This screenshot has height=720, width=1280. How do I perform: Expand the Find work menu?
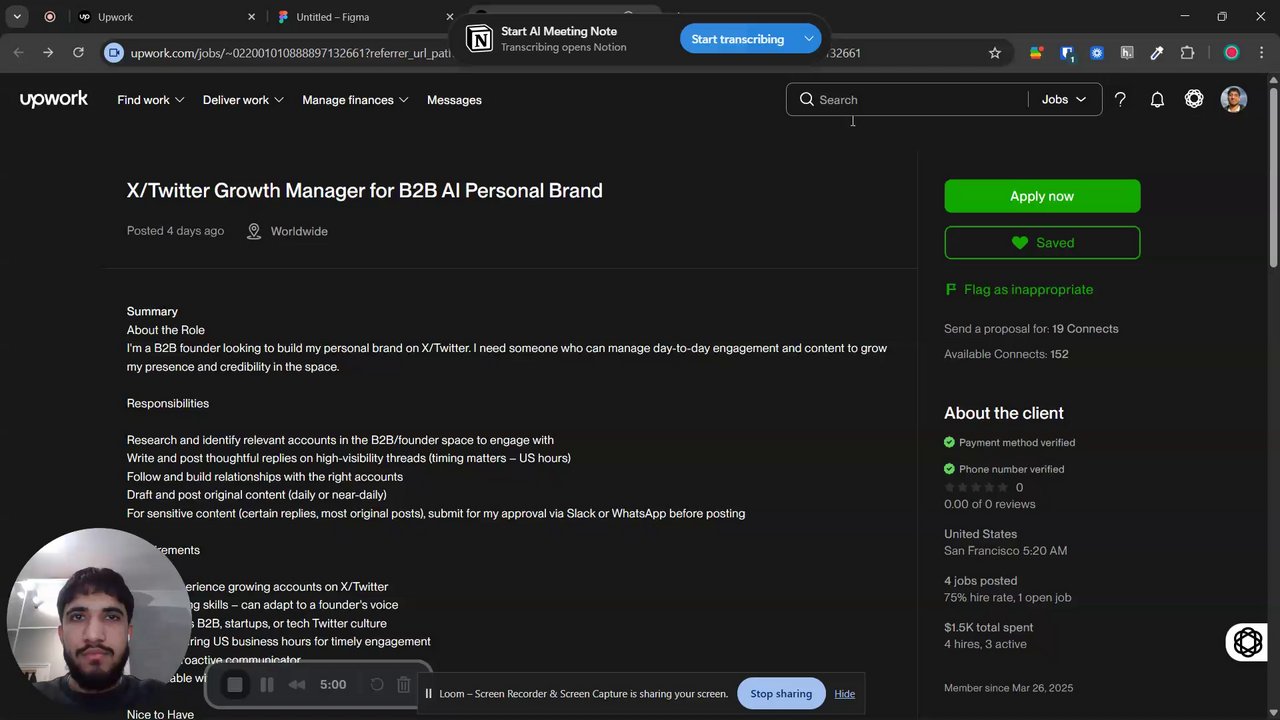(151, 100)
